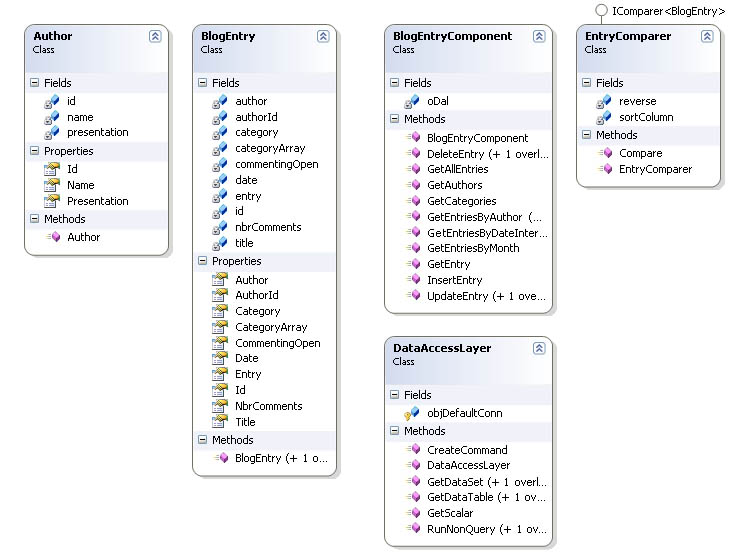Screen dimensions: 738x558
Task: Collapse Fields section in EntryComparer class
Action: (586, 83)
